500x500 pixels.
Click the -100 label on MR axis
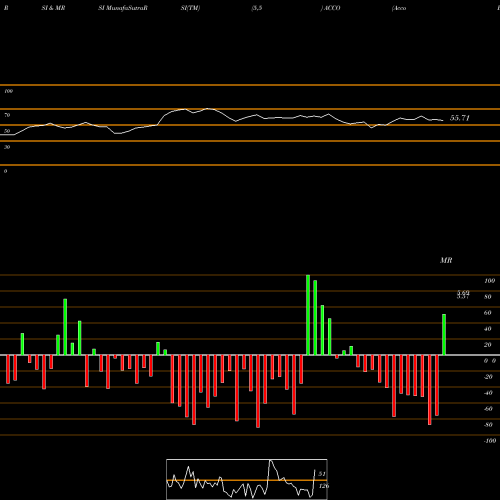pos(490,441)
